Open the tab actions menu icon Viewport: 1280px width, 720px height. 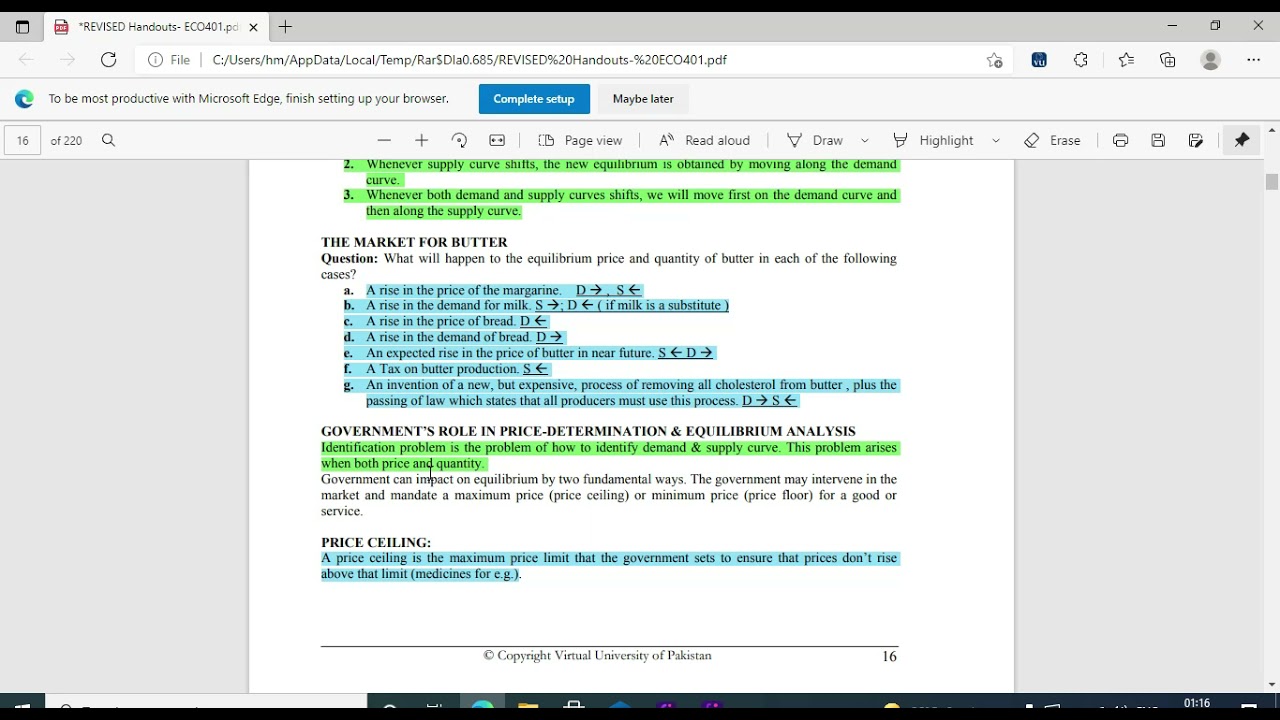pyautogui.click(x=22, y=27)
